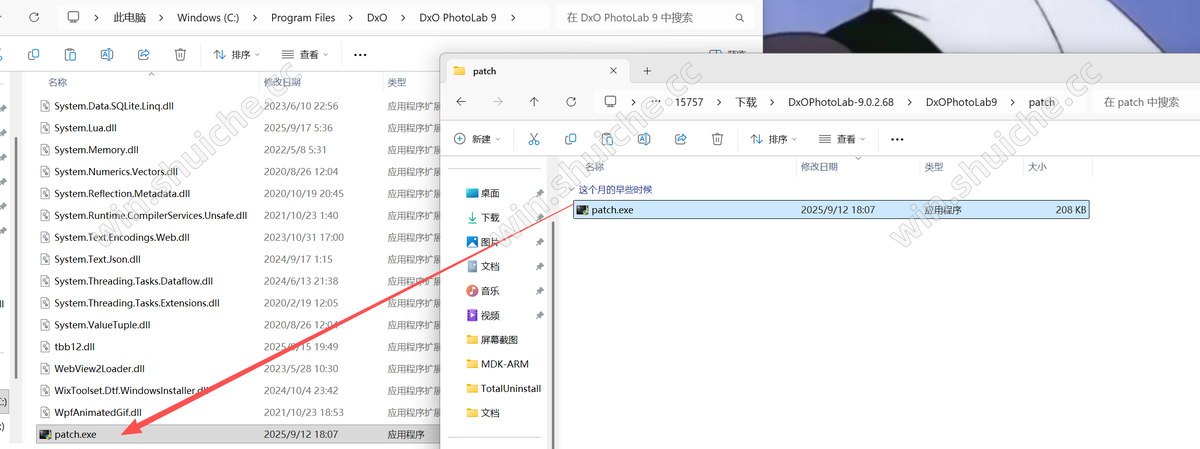
Task: Click the Delete trash icon in the patch window
Action: 717,139
